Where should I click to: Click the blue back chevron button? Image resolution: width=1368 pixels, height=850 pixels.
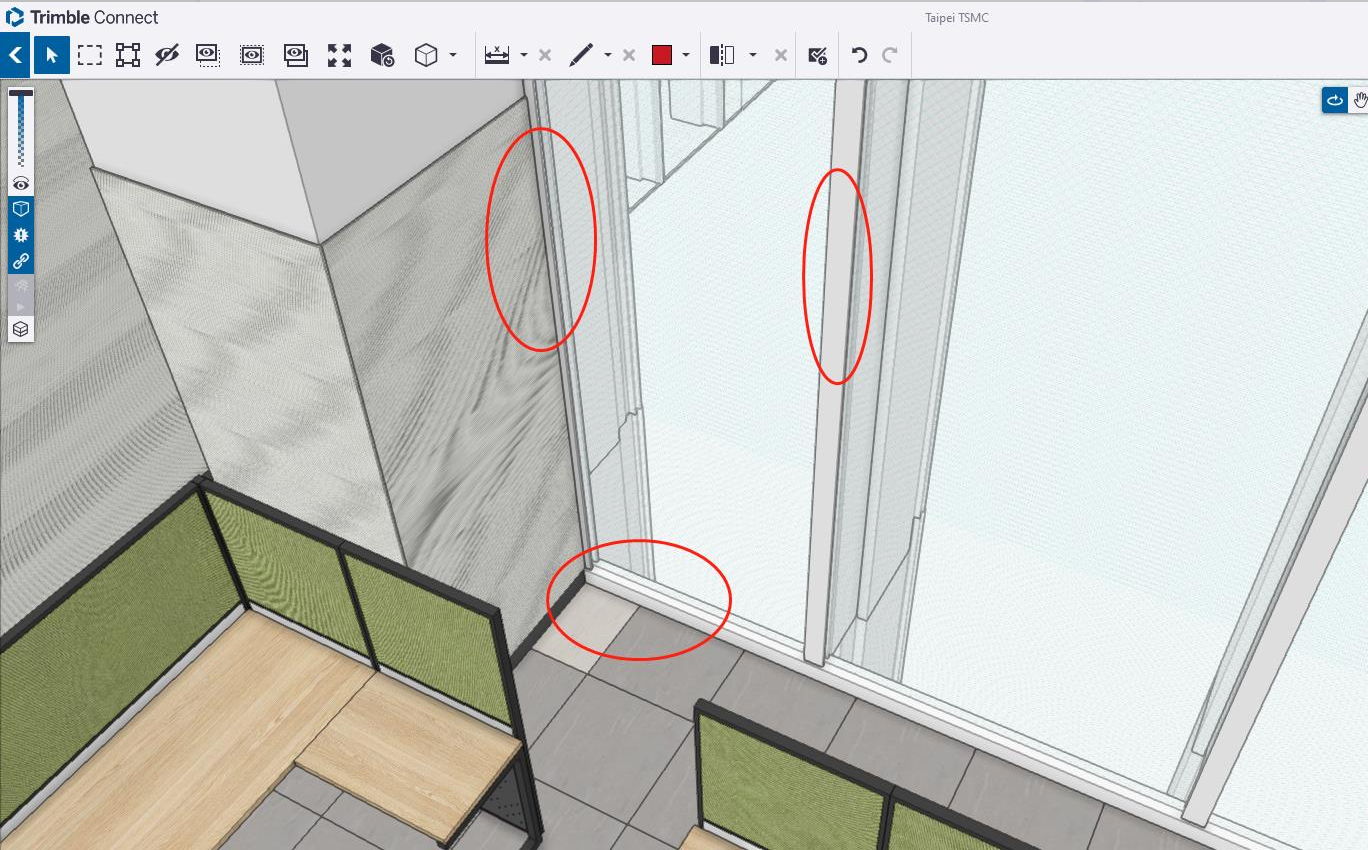pos(15,56)
